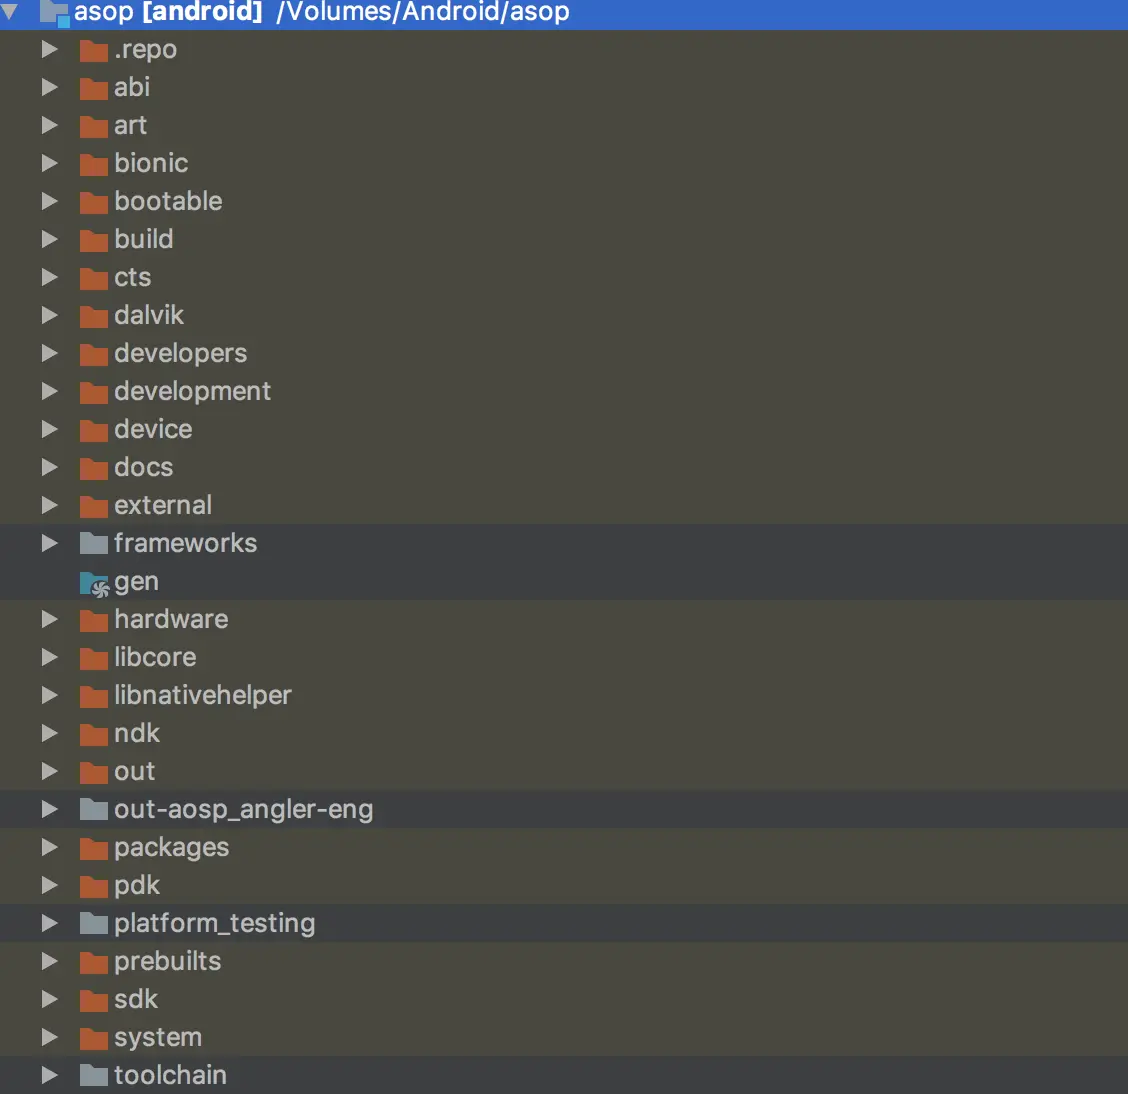Click the gray out-aosp_angler-eng folder icon
The height and width of the screenshot is (1094, 1128).
94,811
